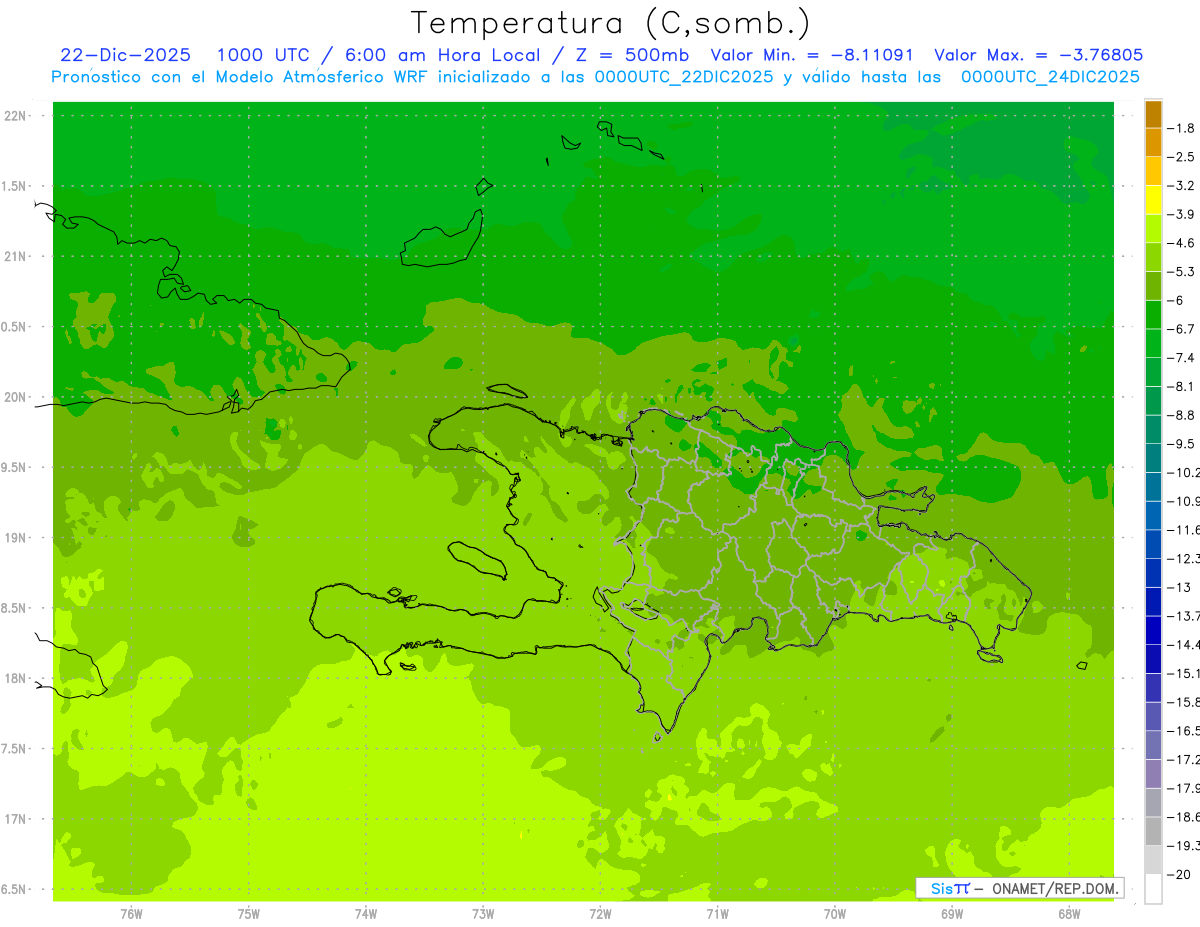
Task: Click the 'Temperatura (C,somb.)' chart title
Action: pyautogui.click(x=611, y=23)
